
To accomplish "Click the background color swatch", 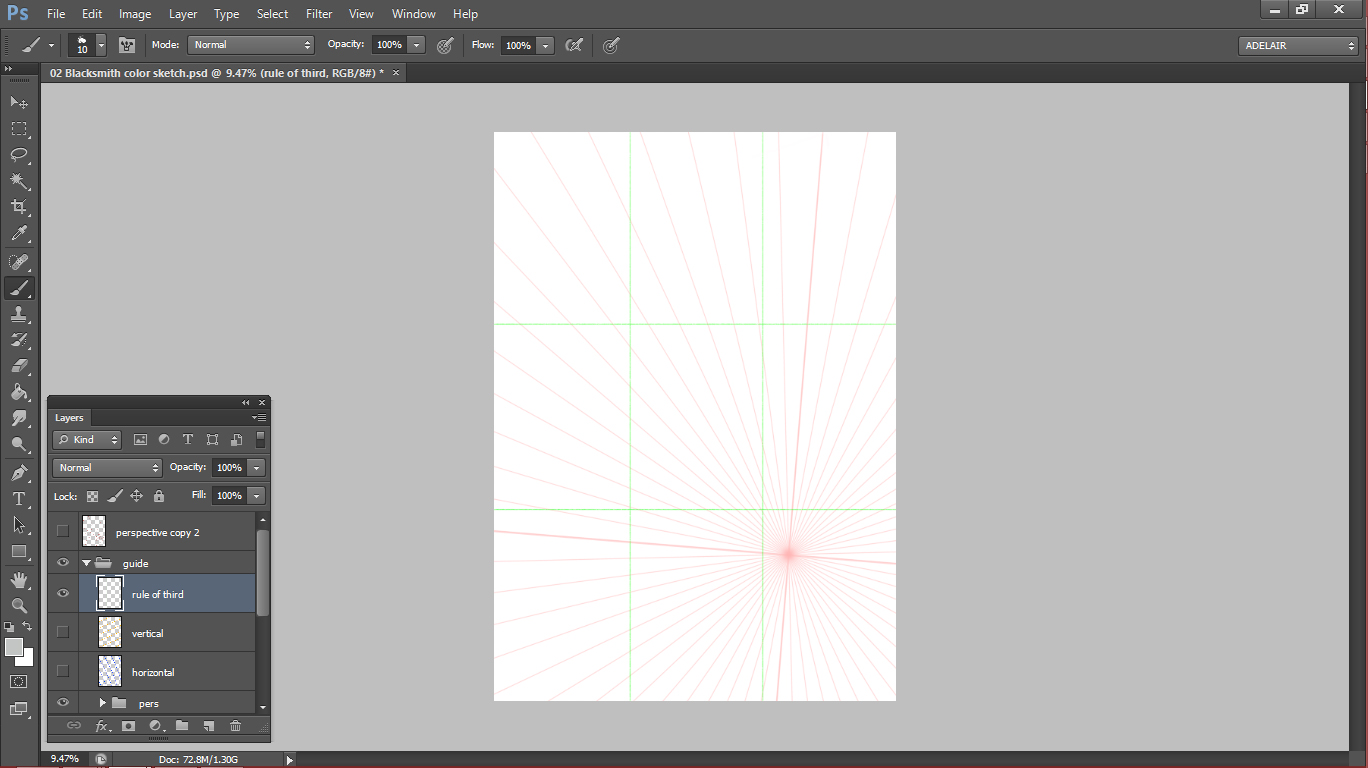I will tap(27, 659).
